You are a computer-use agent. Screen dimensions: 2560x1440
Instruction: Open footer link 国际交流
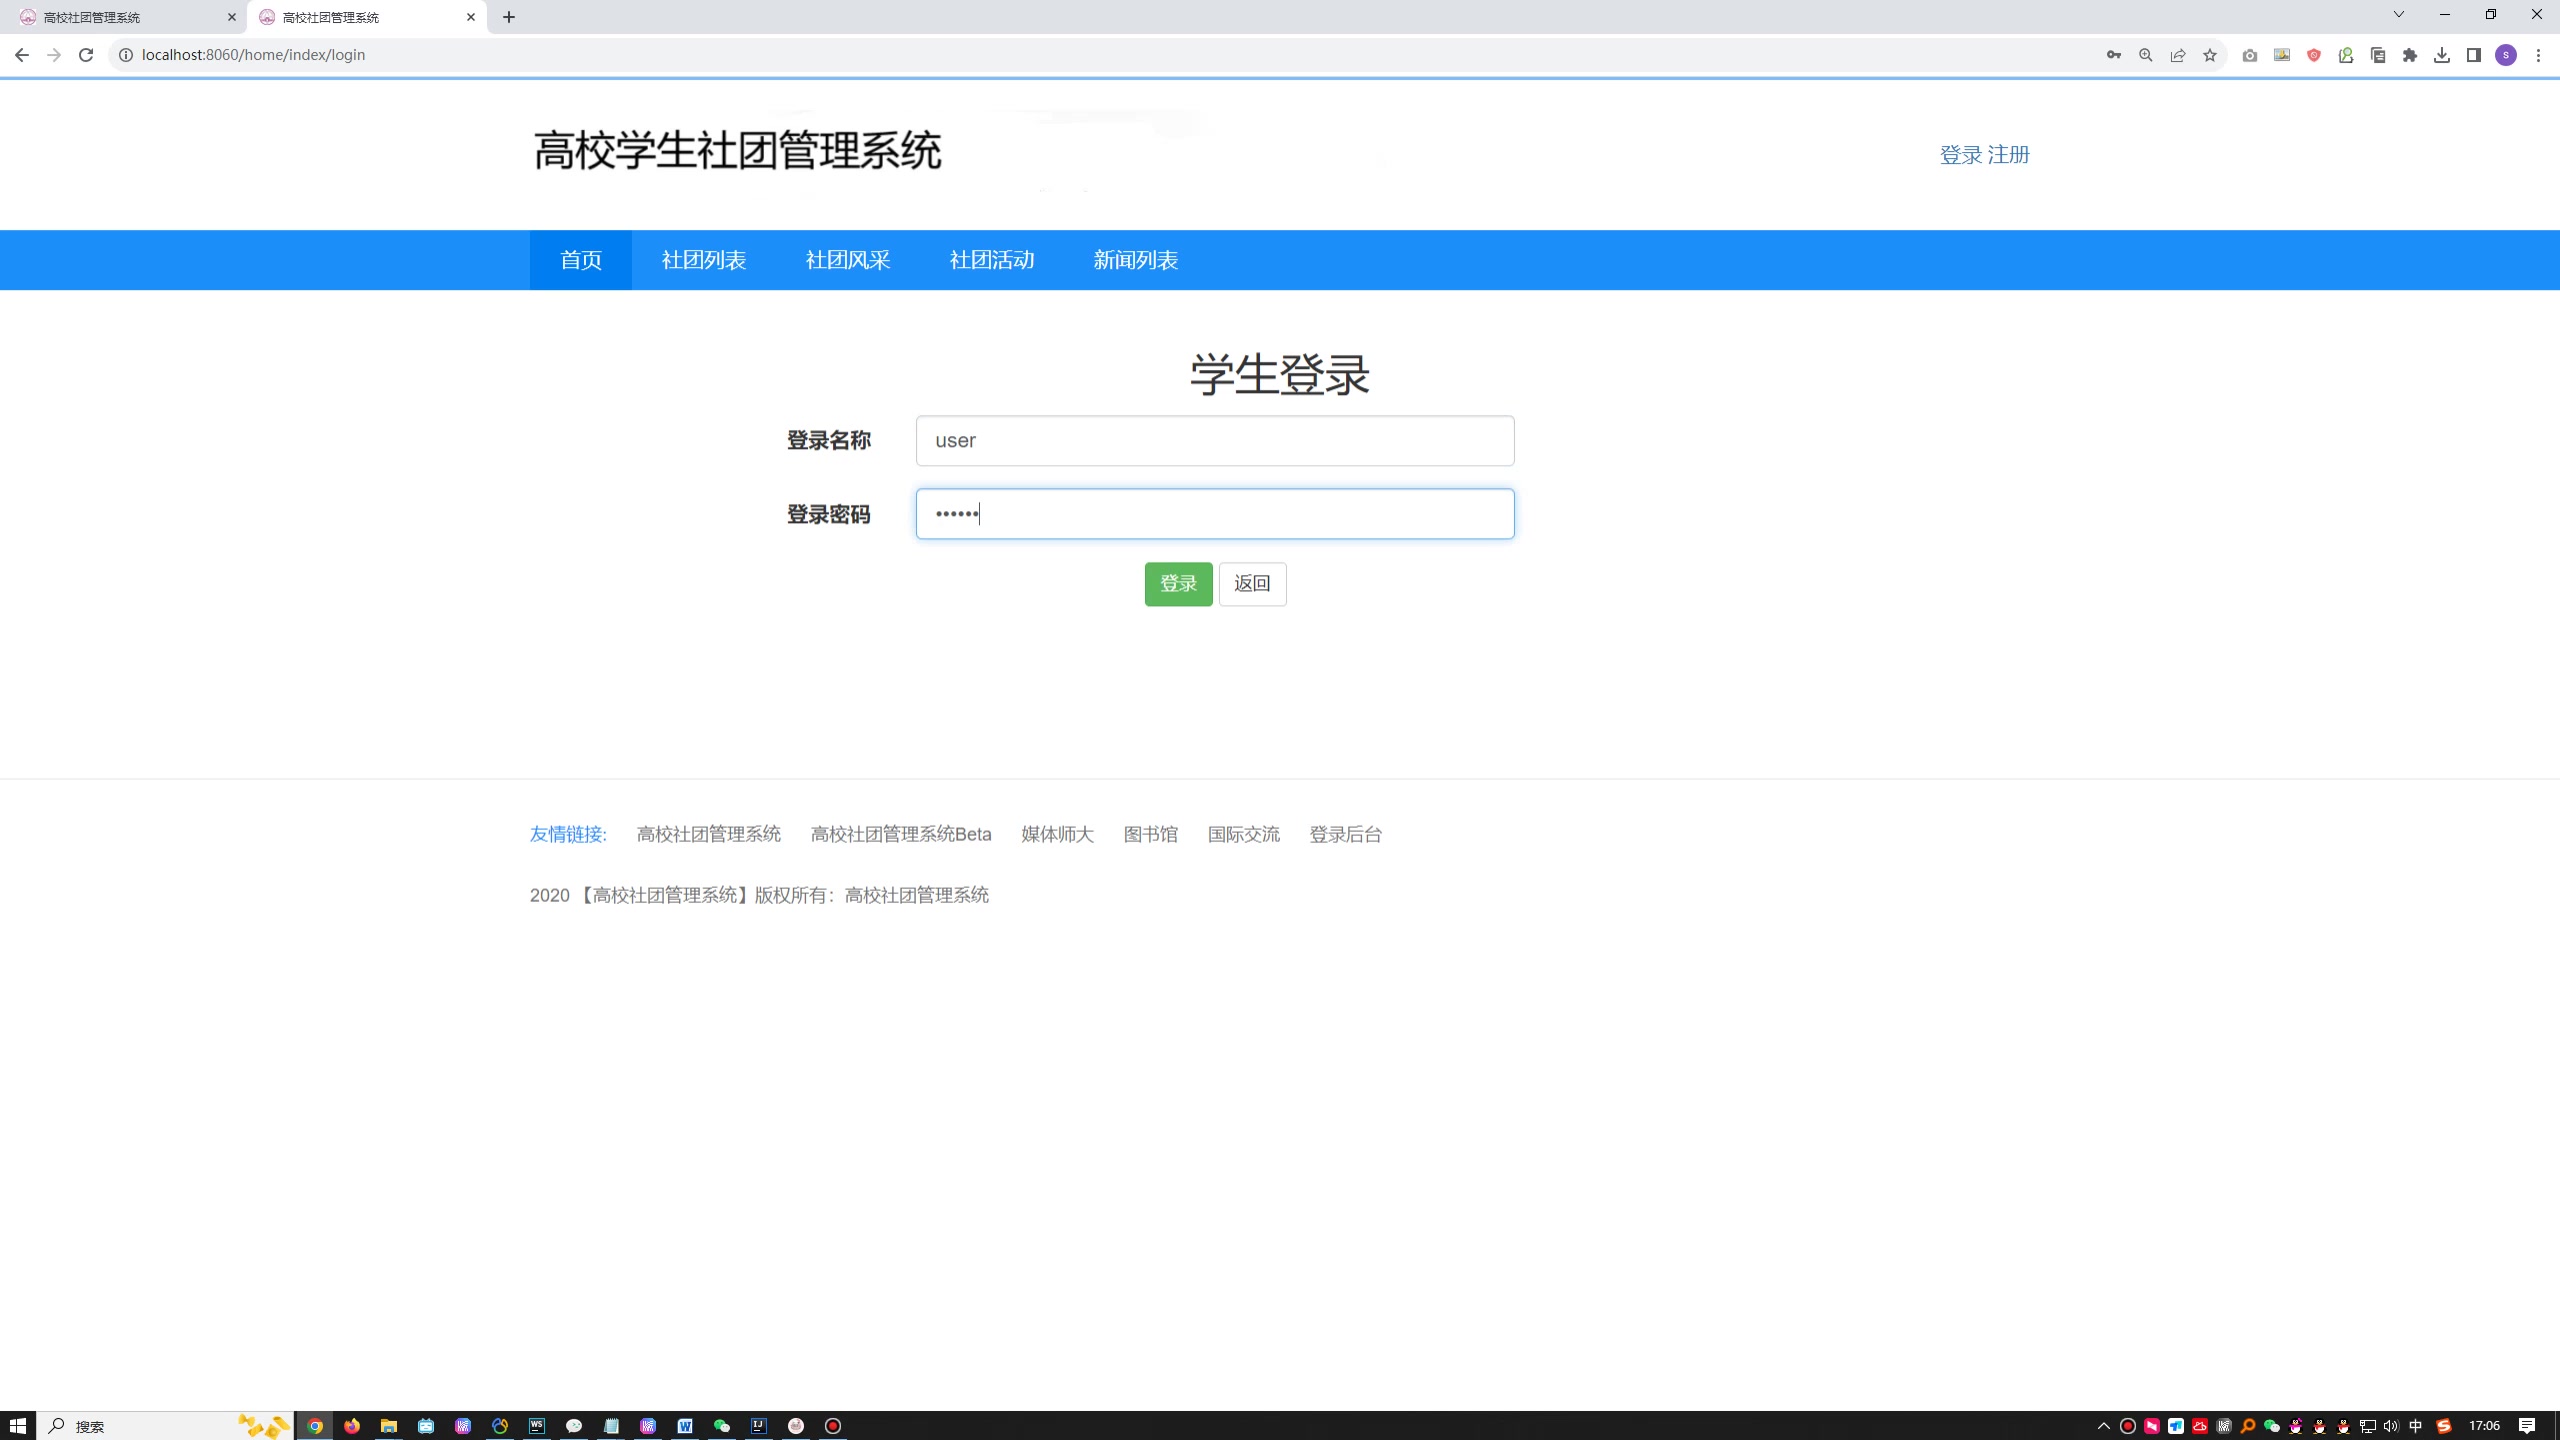pos(1244,834)
